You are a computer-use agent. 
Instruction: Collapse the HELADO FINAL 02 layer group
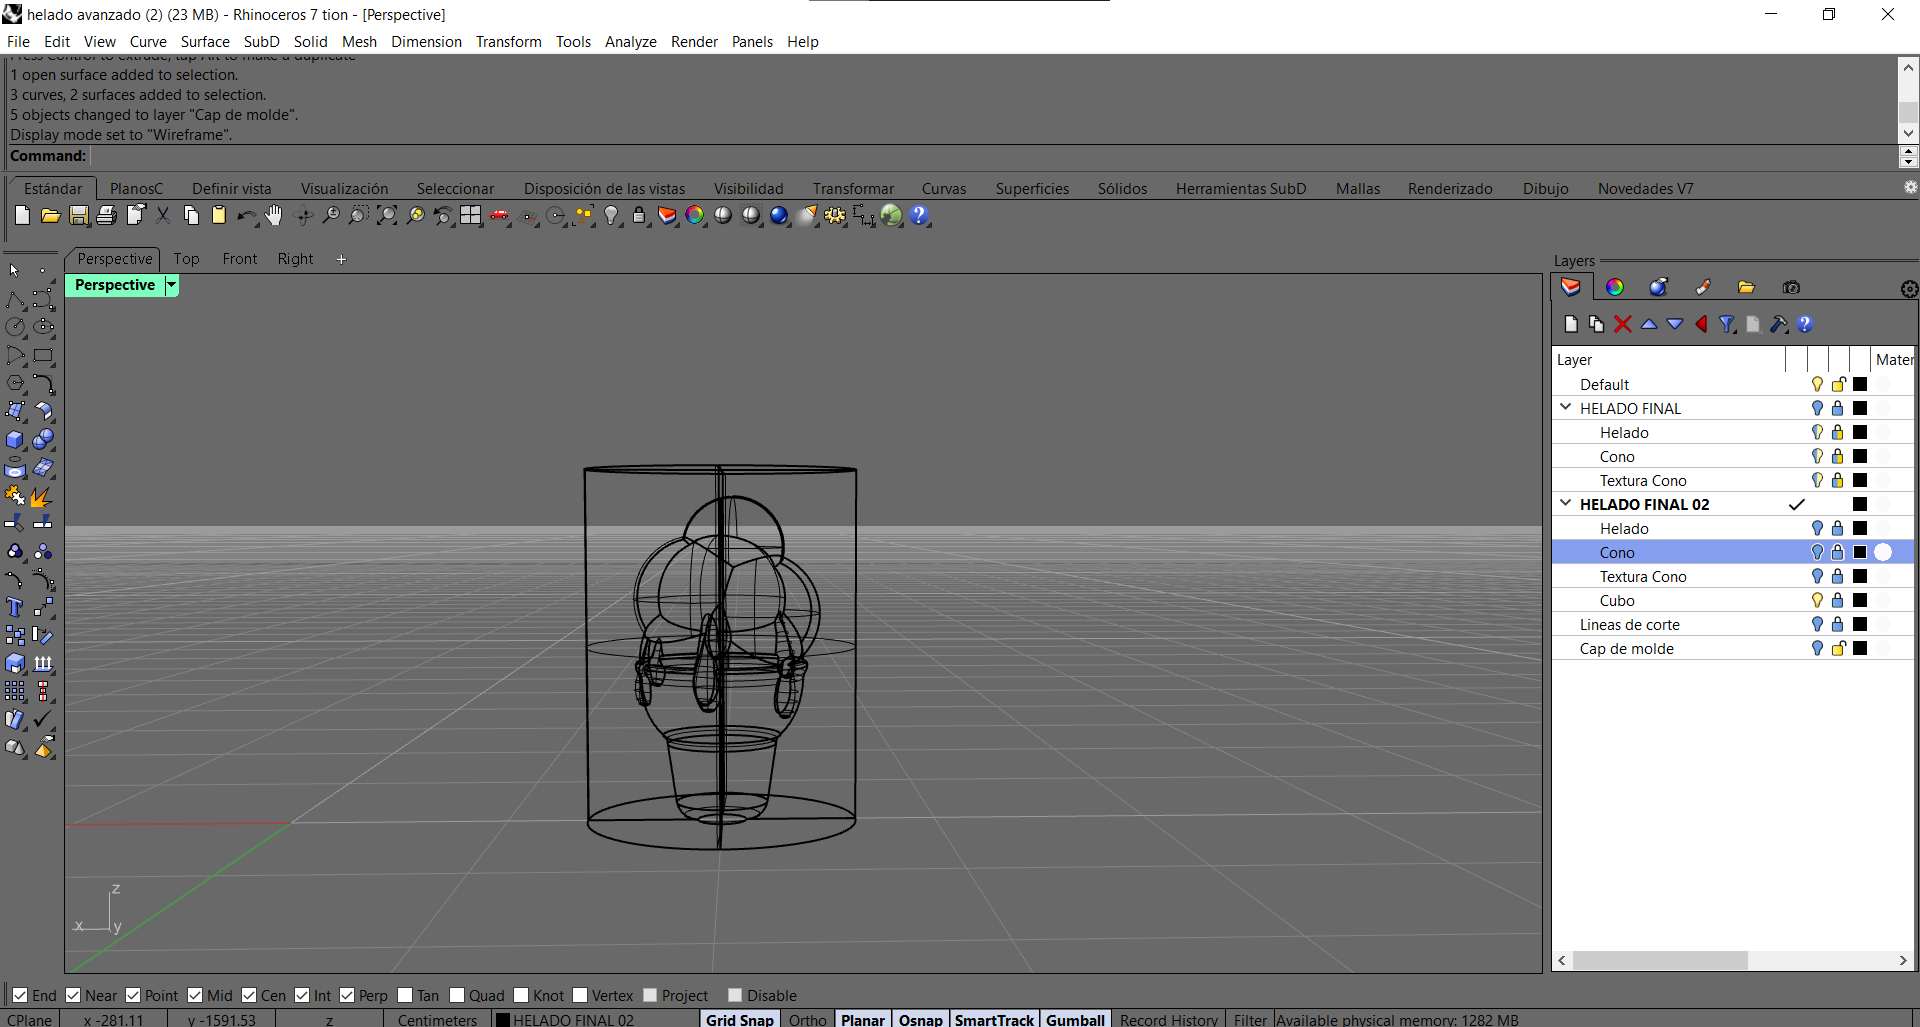pos(1566,503)
